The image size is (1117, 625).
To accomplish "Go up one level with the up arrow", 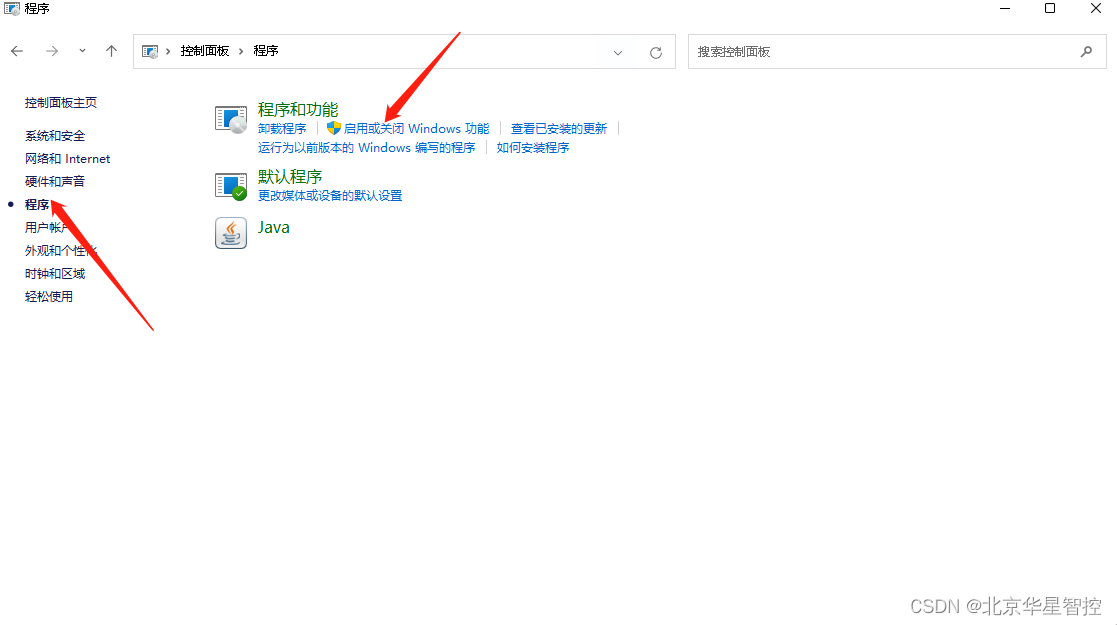I will coord(111,51).
